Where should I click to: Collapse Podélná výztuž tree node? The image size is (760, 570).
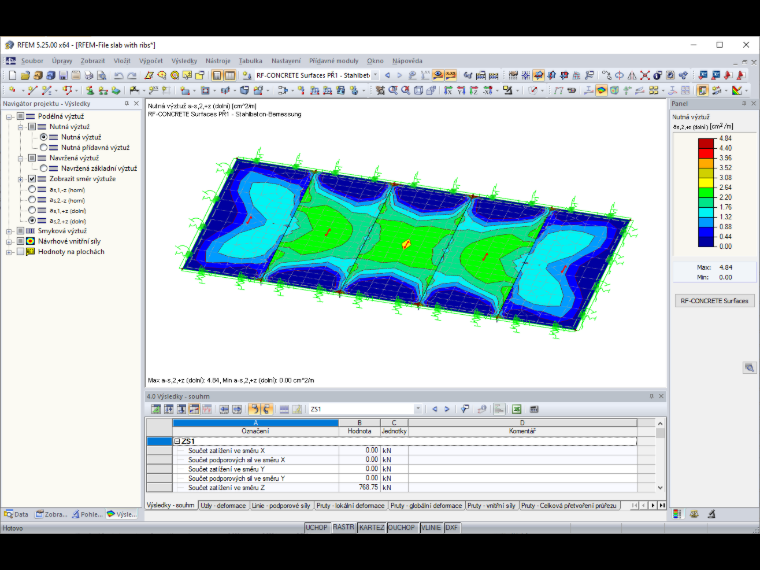(x=9, y=116)
